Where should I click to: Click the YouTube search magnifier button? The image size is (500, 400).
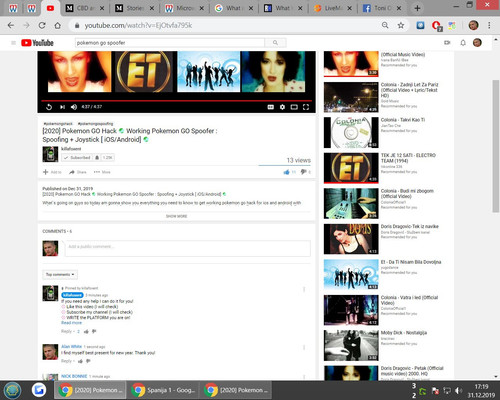pos(275,43)
